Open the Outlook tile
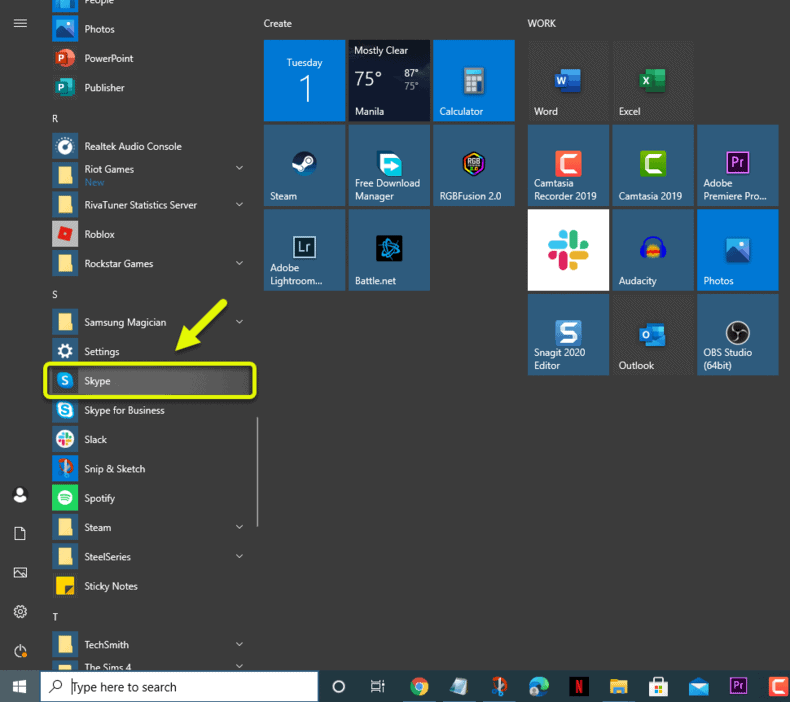 pos(653,335)
